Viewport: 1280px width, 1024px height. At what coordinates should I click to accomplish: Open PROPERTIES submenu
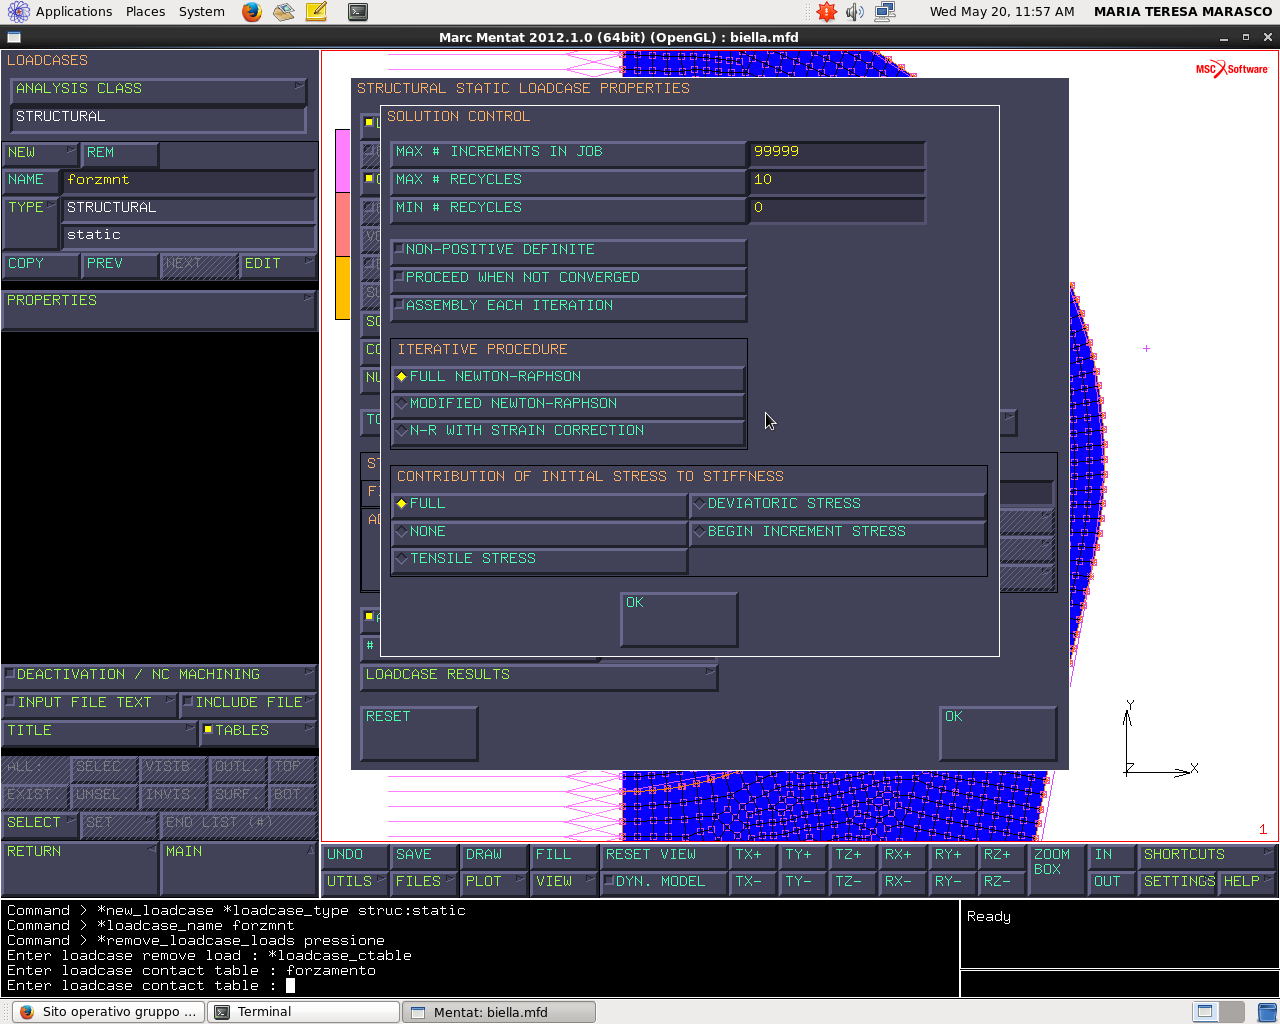(x=159, y=310)
